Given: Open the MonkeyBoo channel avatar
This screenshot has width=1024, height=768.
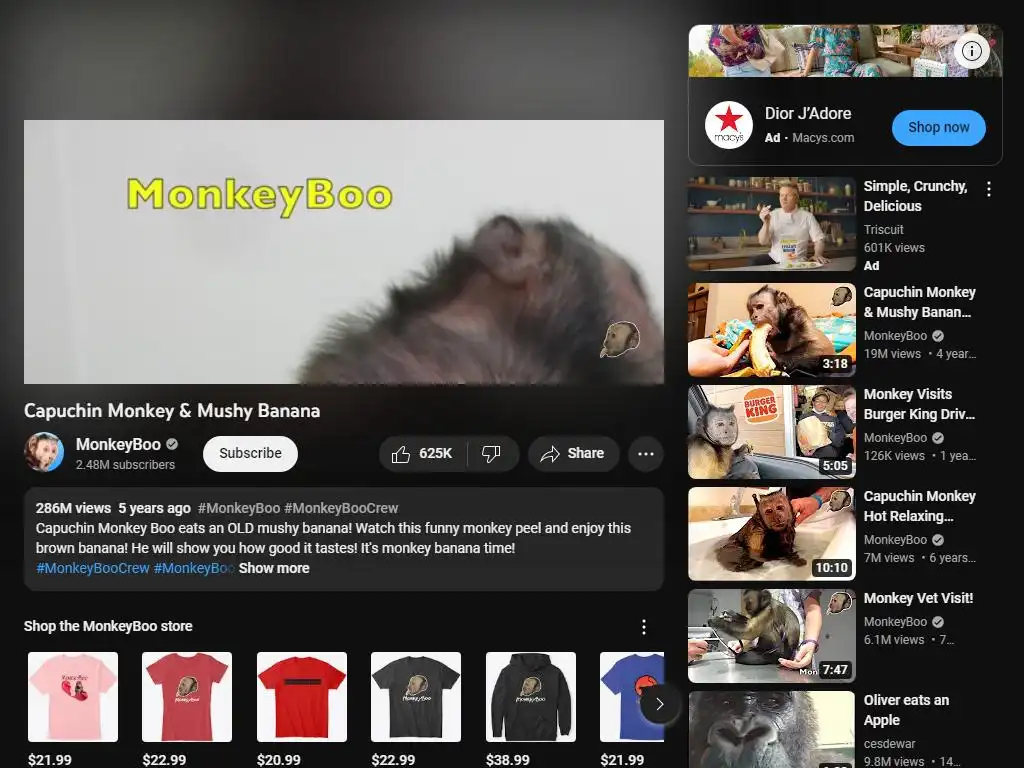Looking at the screenshot, I should (44, 452).
